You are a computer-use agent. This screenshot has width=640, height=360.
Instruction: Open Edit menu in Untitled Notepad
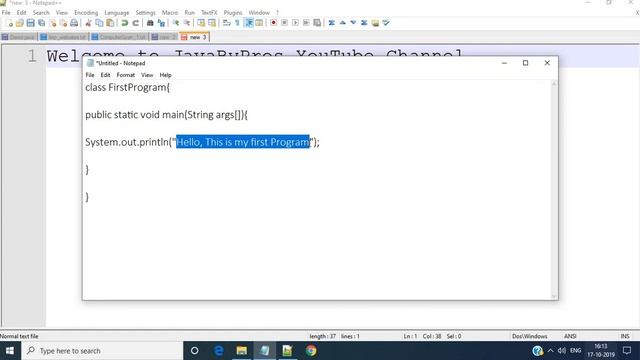pos(105,75)
